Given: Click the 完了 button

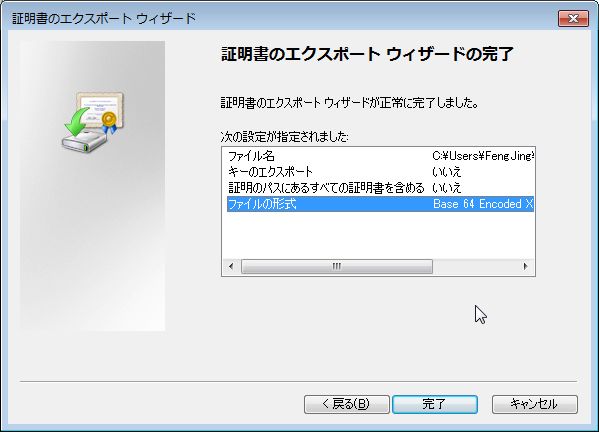Looking at the screenshot, I should pyautogui.click(x=435, y=404).
